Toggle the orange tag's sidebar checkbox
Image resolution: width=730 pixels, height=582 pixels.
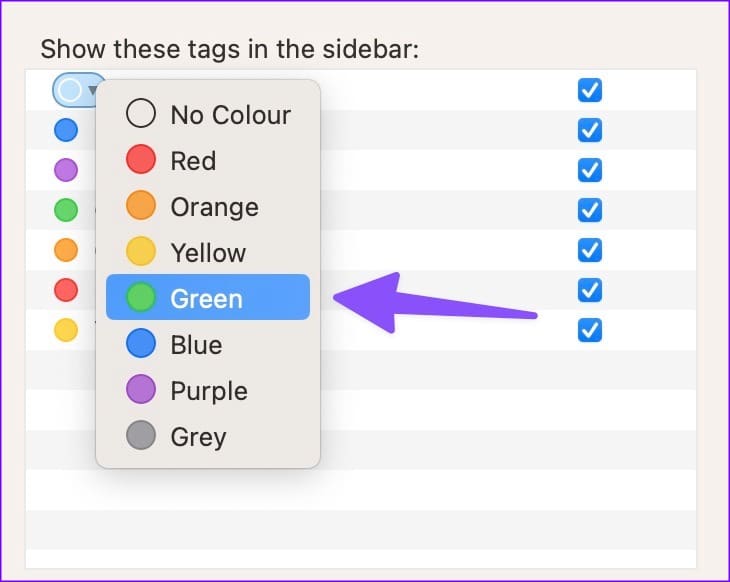pyautogui.click(x=590, y=250)
